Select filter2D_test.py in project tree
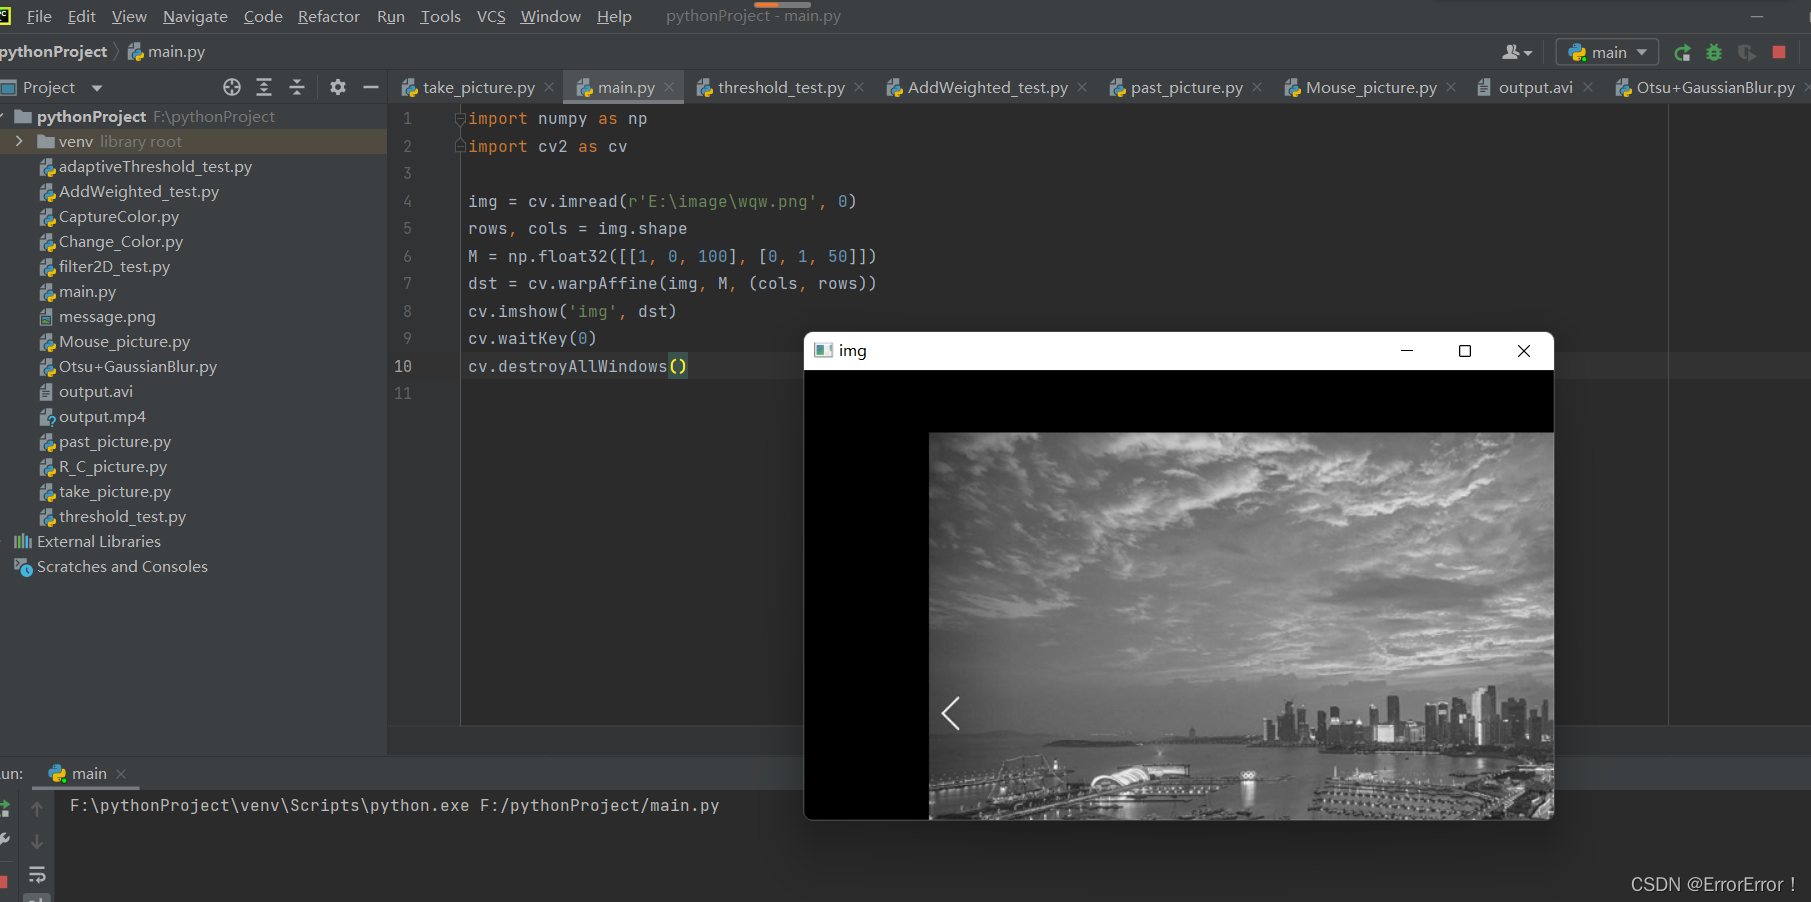The image size is (1811, 902). (114, 267)
